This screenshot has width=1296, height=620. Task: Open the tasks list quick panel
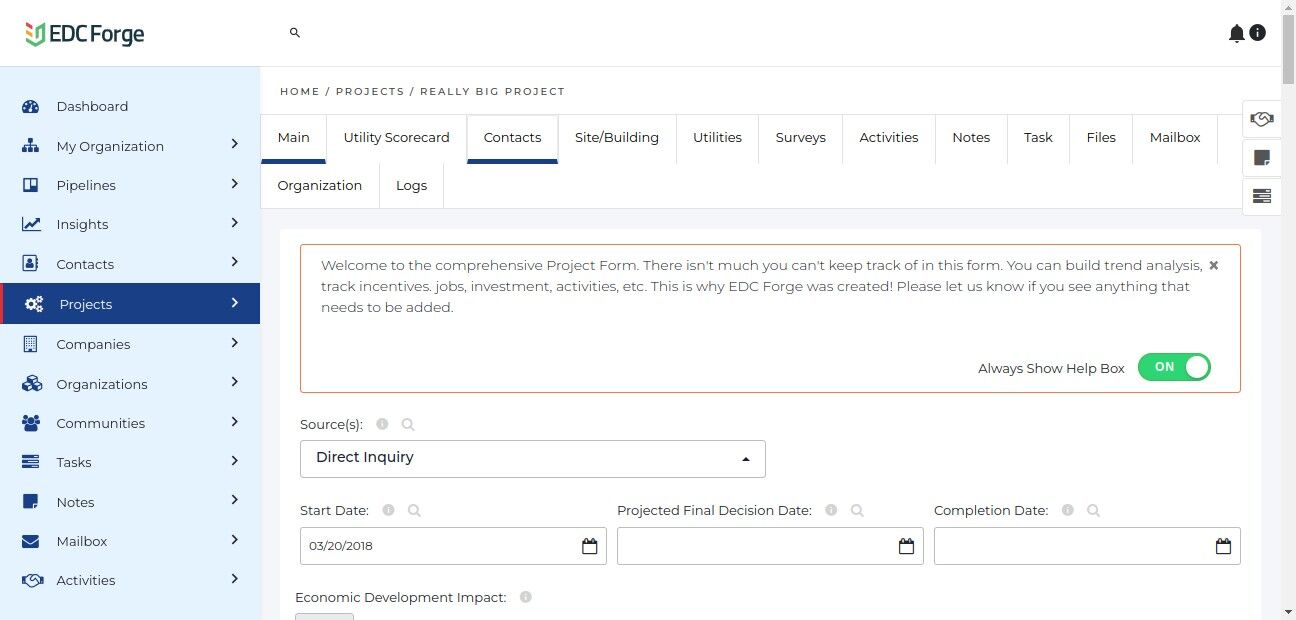pos(1261,196)
